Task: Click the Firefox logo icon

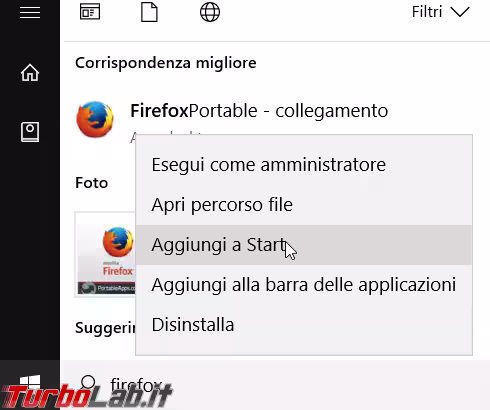Action: pos(95,119)
